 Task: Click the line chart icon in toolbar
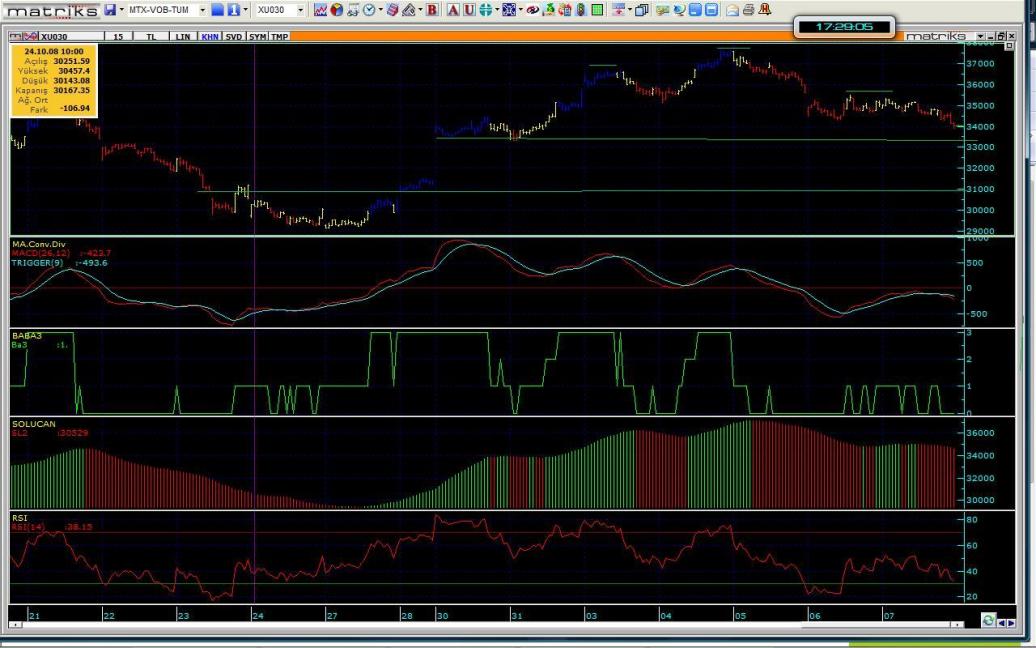pyautogui.click(x=320, y=10)
